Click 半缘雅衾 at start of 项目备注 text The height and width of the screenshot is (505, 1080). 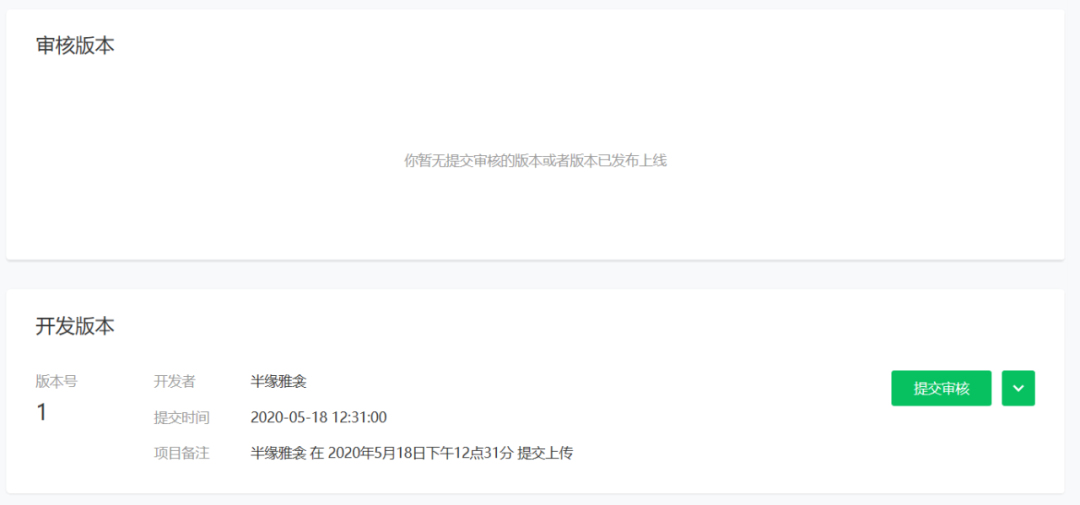(x=278, y=453)
